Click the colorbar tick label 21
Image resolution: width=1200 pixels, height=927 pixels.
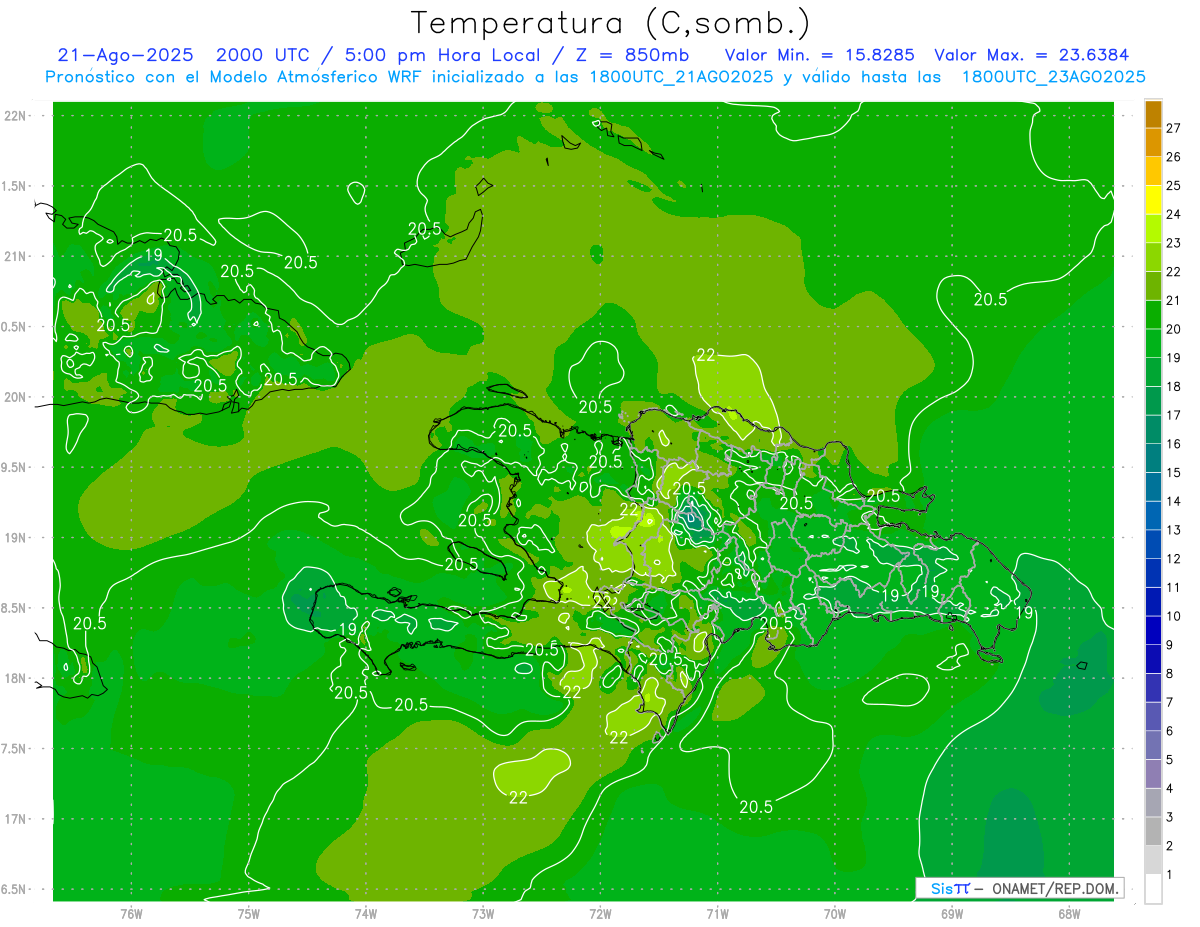[1173, 301]
